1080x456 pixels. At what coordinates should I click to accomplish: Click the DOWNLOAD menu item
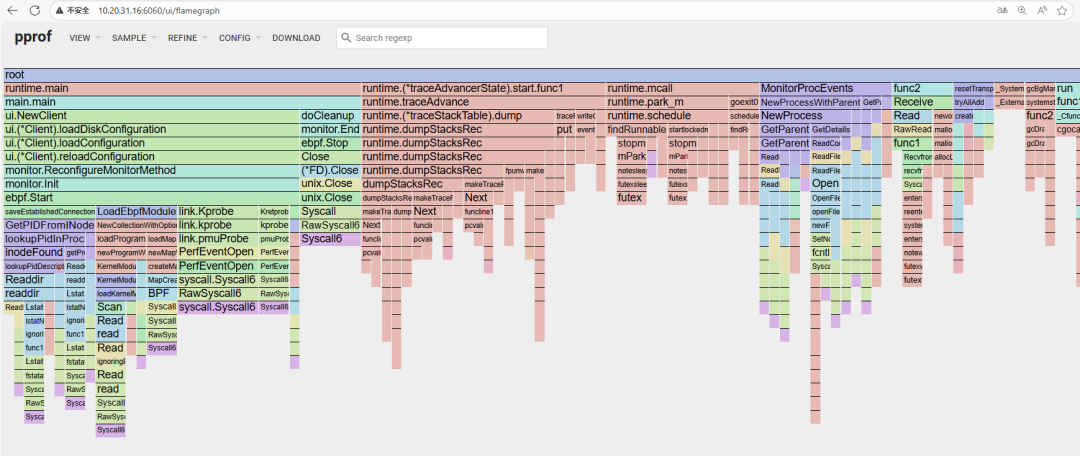coord(296,38)
